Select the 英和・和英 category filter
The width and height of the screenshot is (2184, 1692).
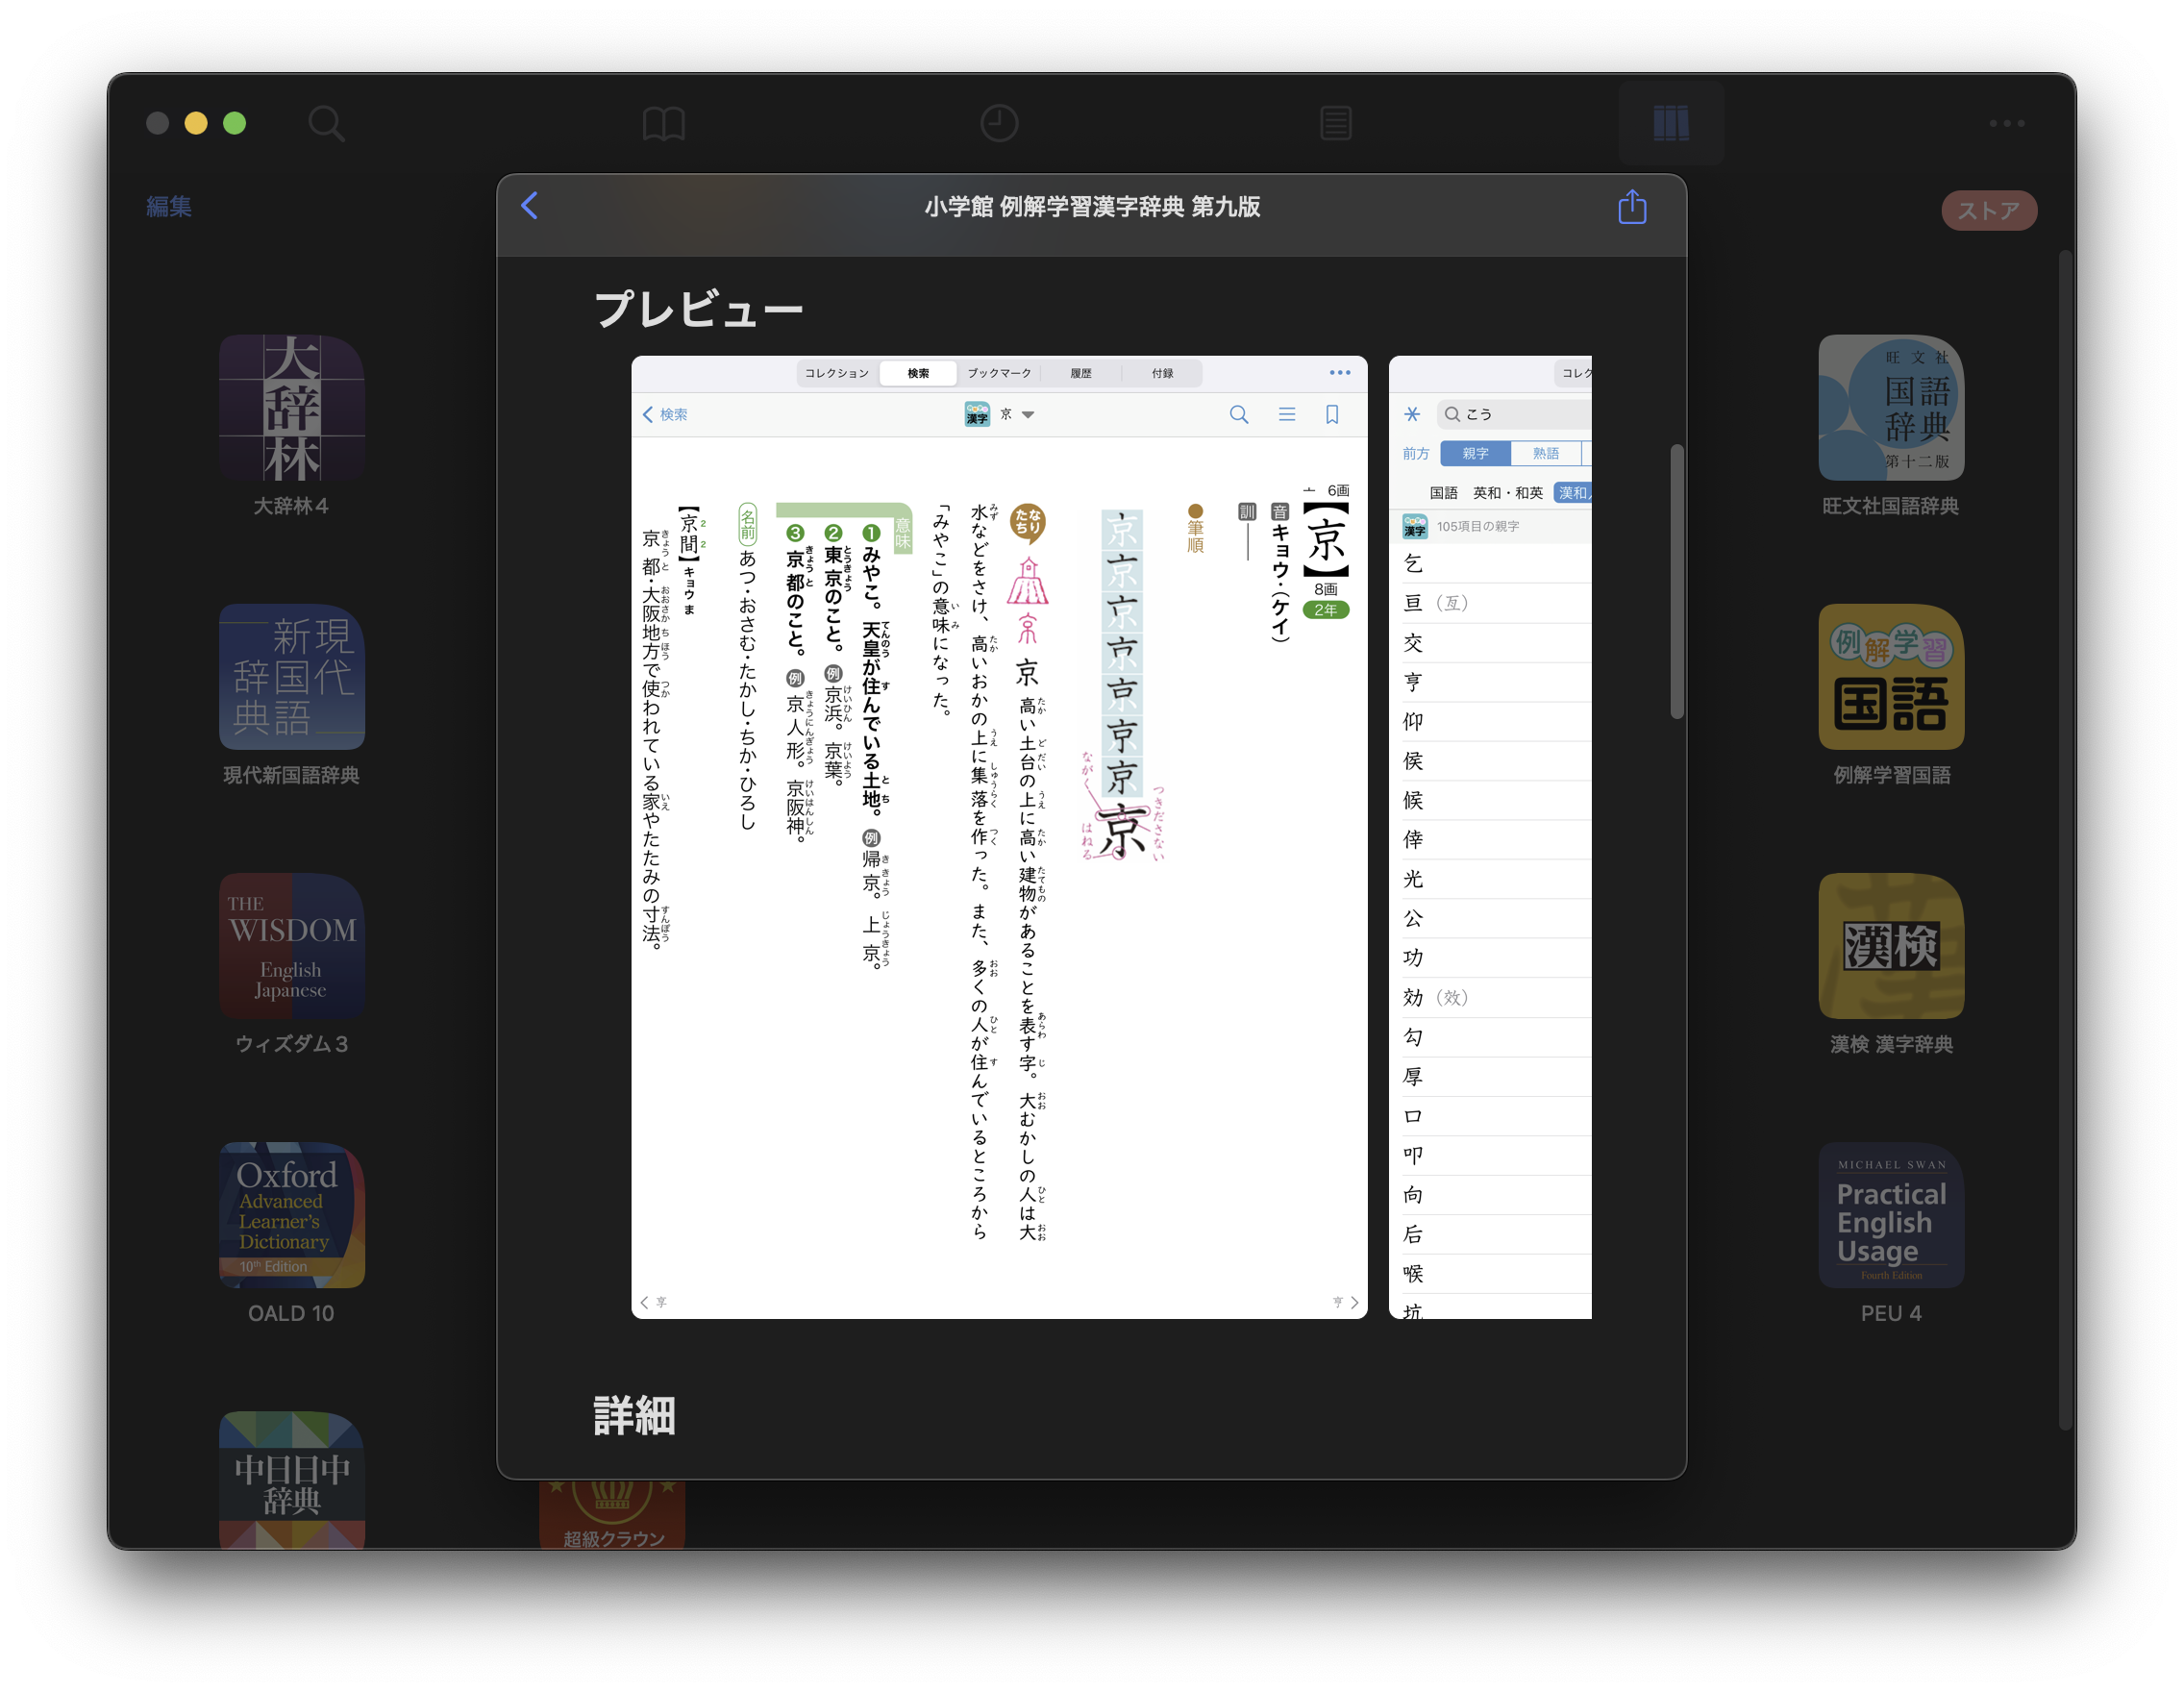pyautogui.click(x=1507, y=492)
